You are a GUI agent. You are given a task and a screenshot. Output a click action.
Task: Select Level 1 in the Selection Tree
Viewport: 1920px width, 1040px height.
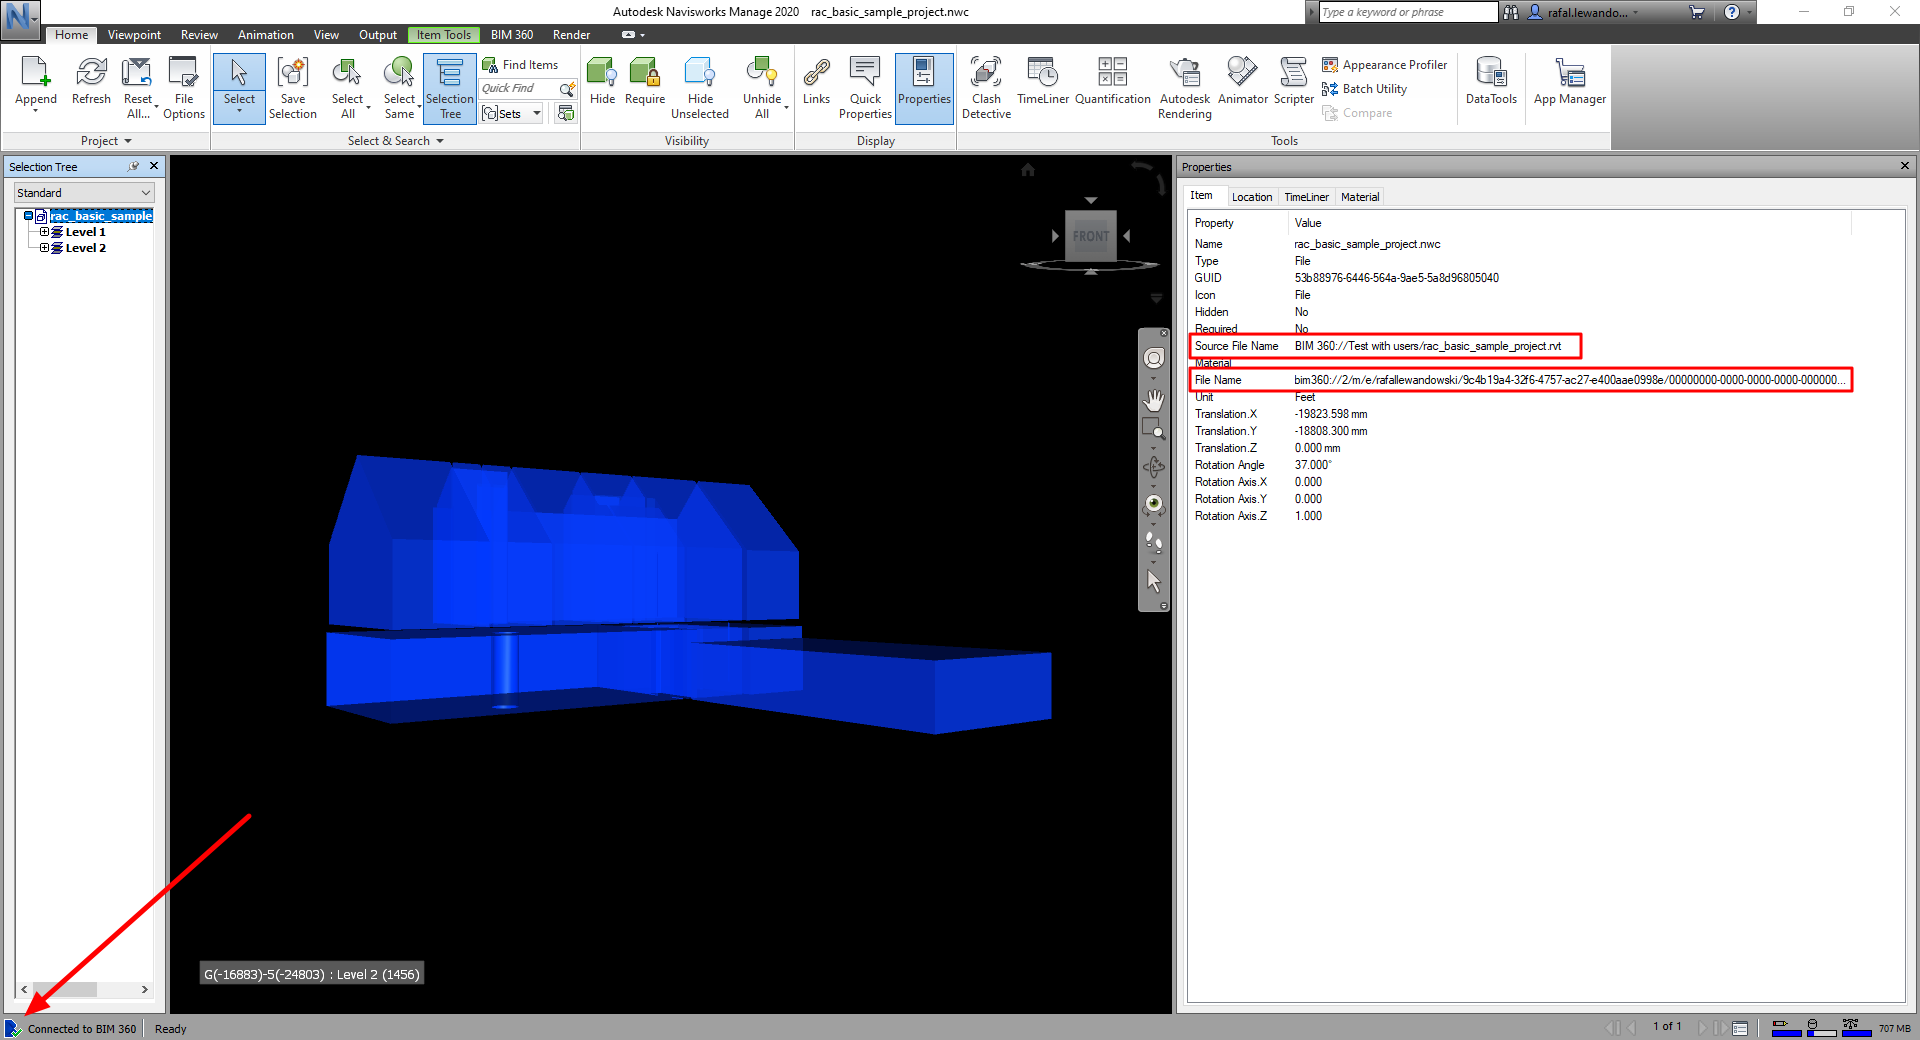coord(85,232)
